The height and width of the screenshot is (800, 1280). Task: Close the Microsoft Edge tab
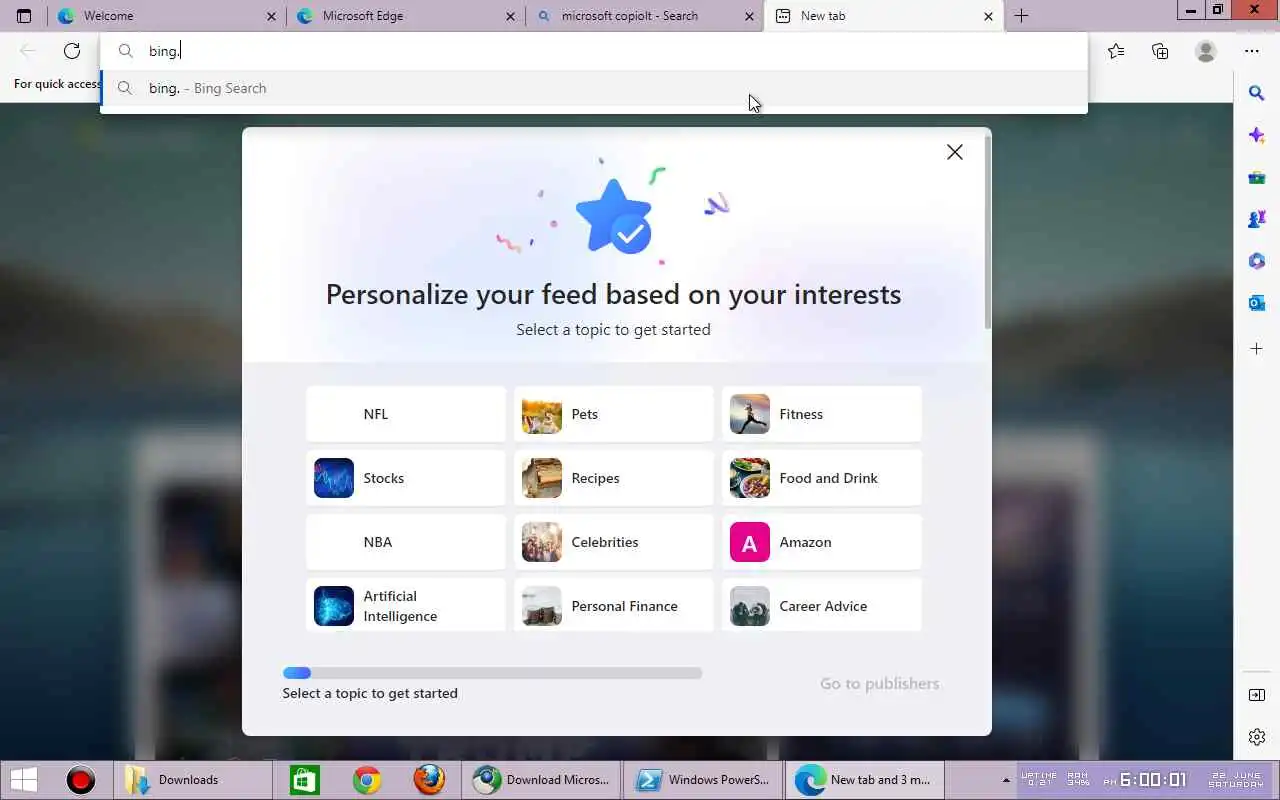point(511,16)
